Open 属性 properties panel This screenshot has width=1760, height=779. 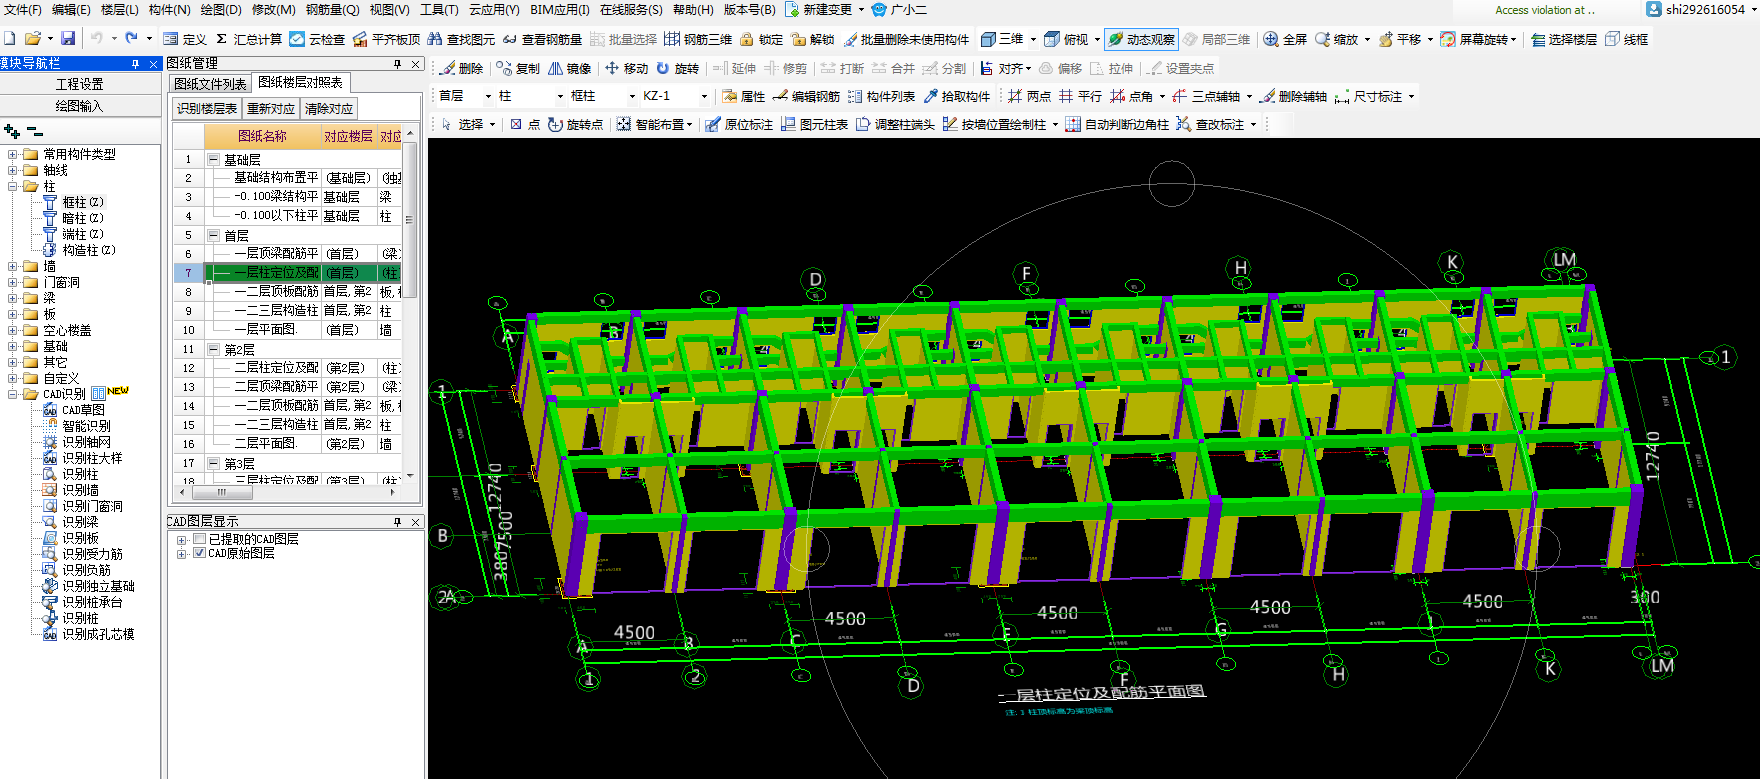click(743, 96)
